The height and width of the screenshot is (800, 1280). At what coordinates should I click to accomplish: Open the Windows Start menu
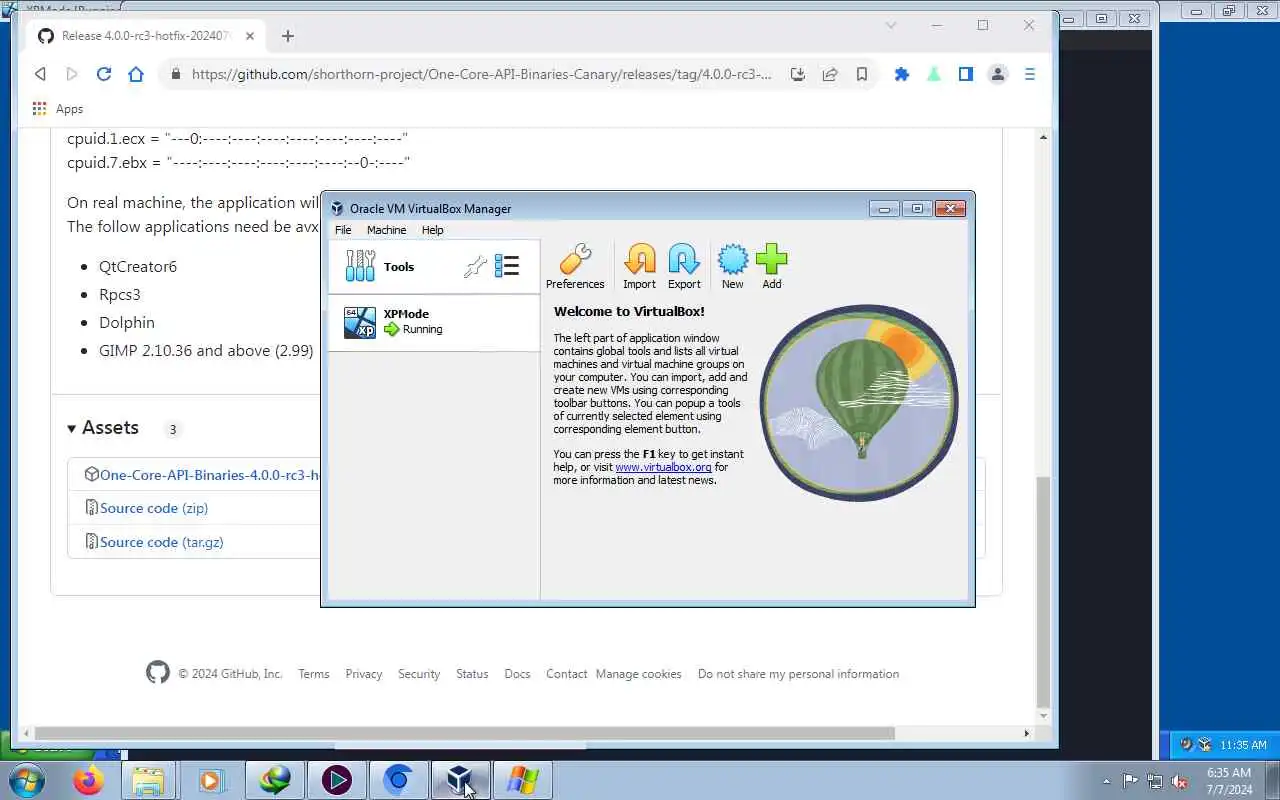pyautogui.click(x=25, y=780)
